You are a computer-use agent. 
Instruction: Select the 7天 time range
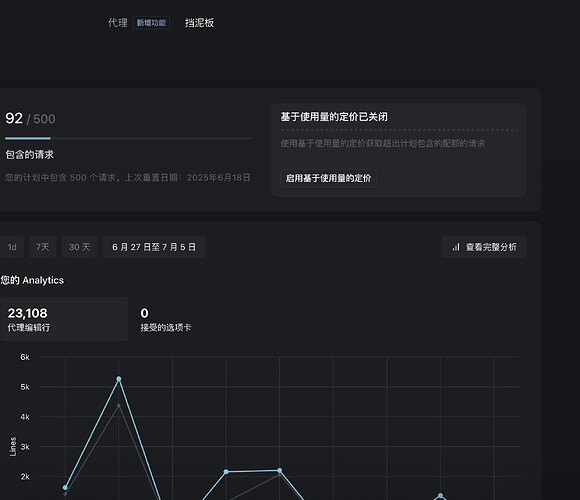point(43,247)
